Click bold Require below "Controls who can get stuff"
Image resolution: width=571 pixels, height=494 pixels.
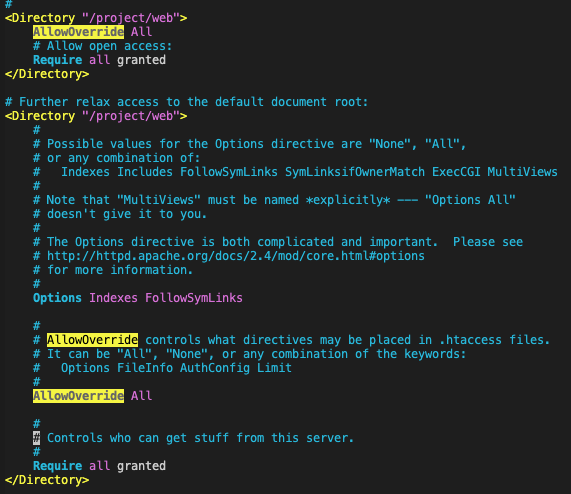click(58, 466)
